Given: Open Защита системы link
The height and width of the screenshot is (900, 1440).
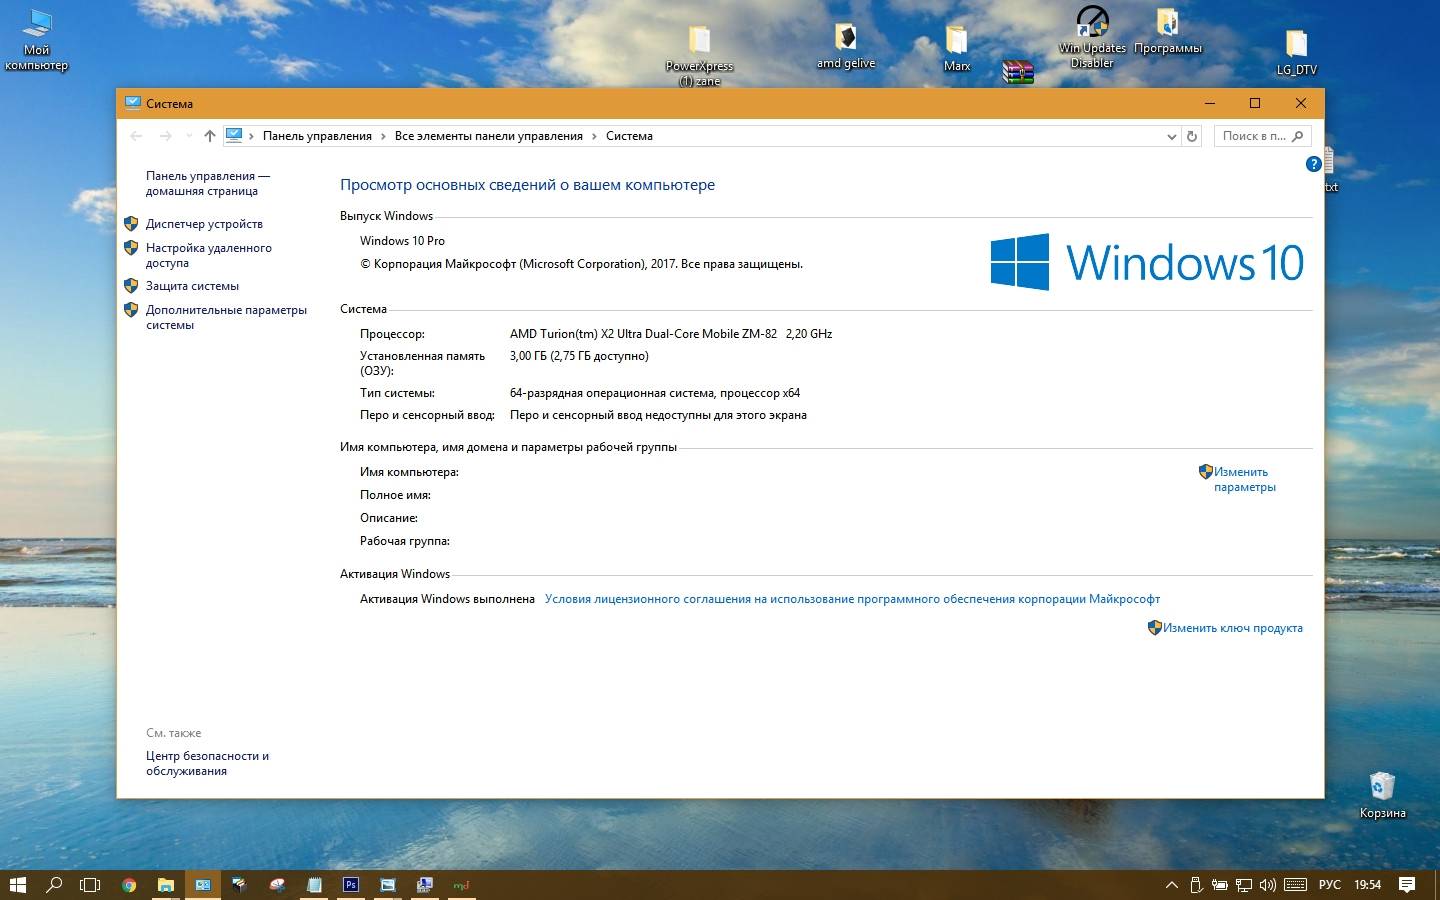Looking at the screenshot, I should tap(192, 286).
